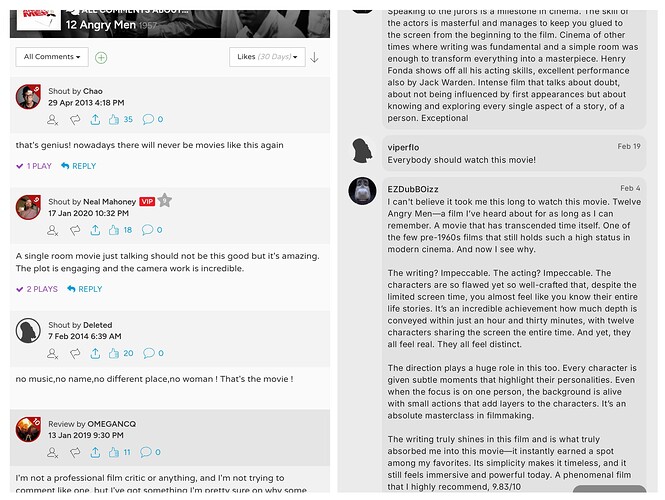Like the Deleted user's shout
This screenshot has width=665, height=500.
[114, 353]
